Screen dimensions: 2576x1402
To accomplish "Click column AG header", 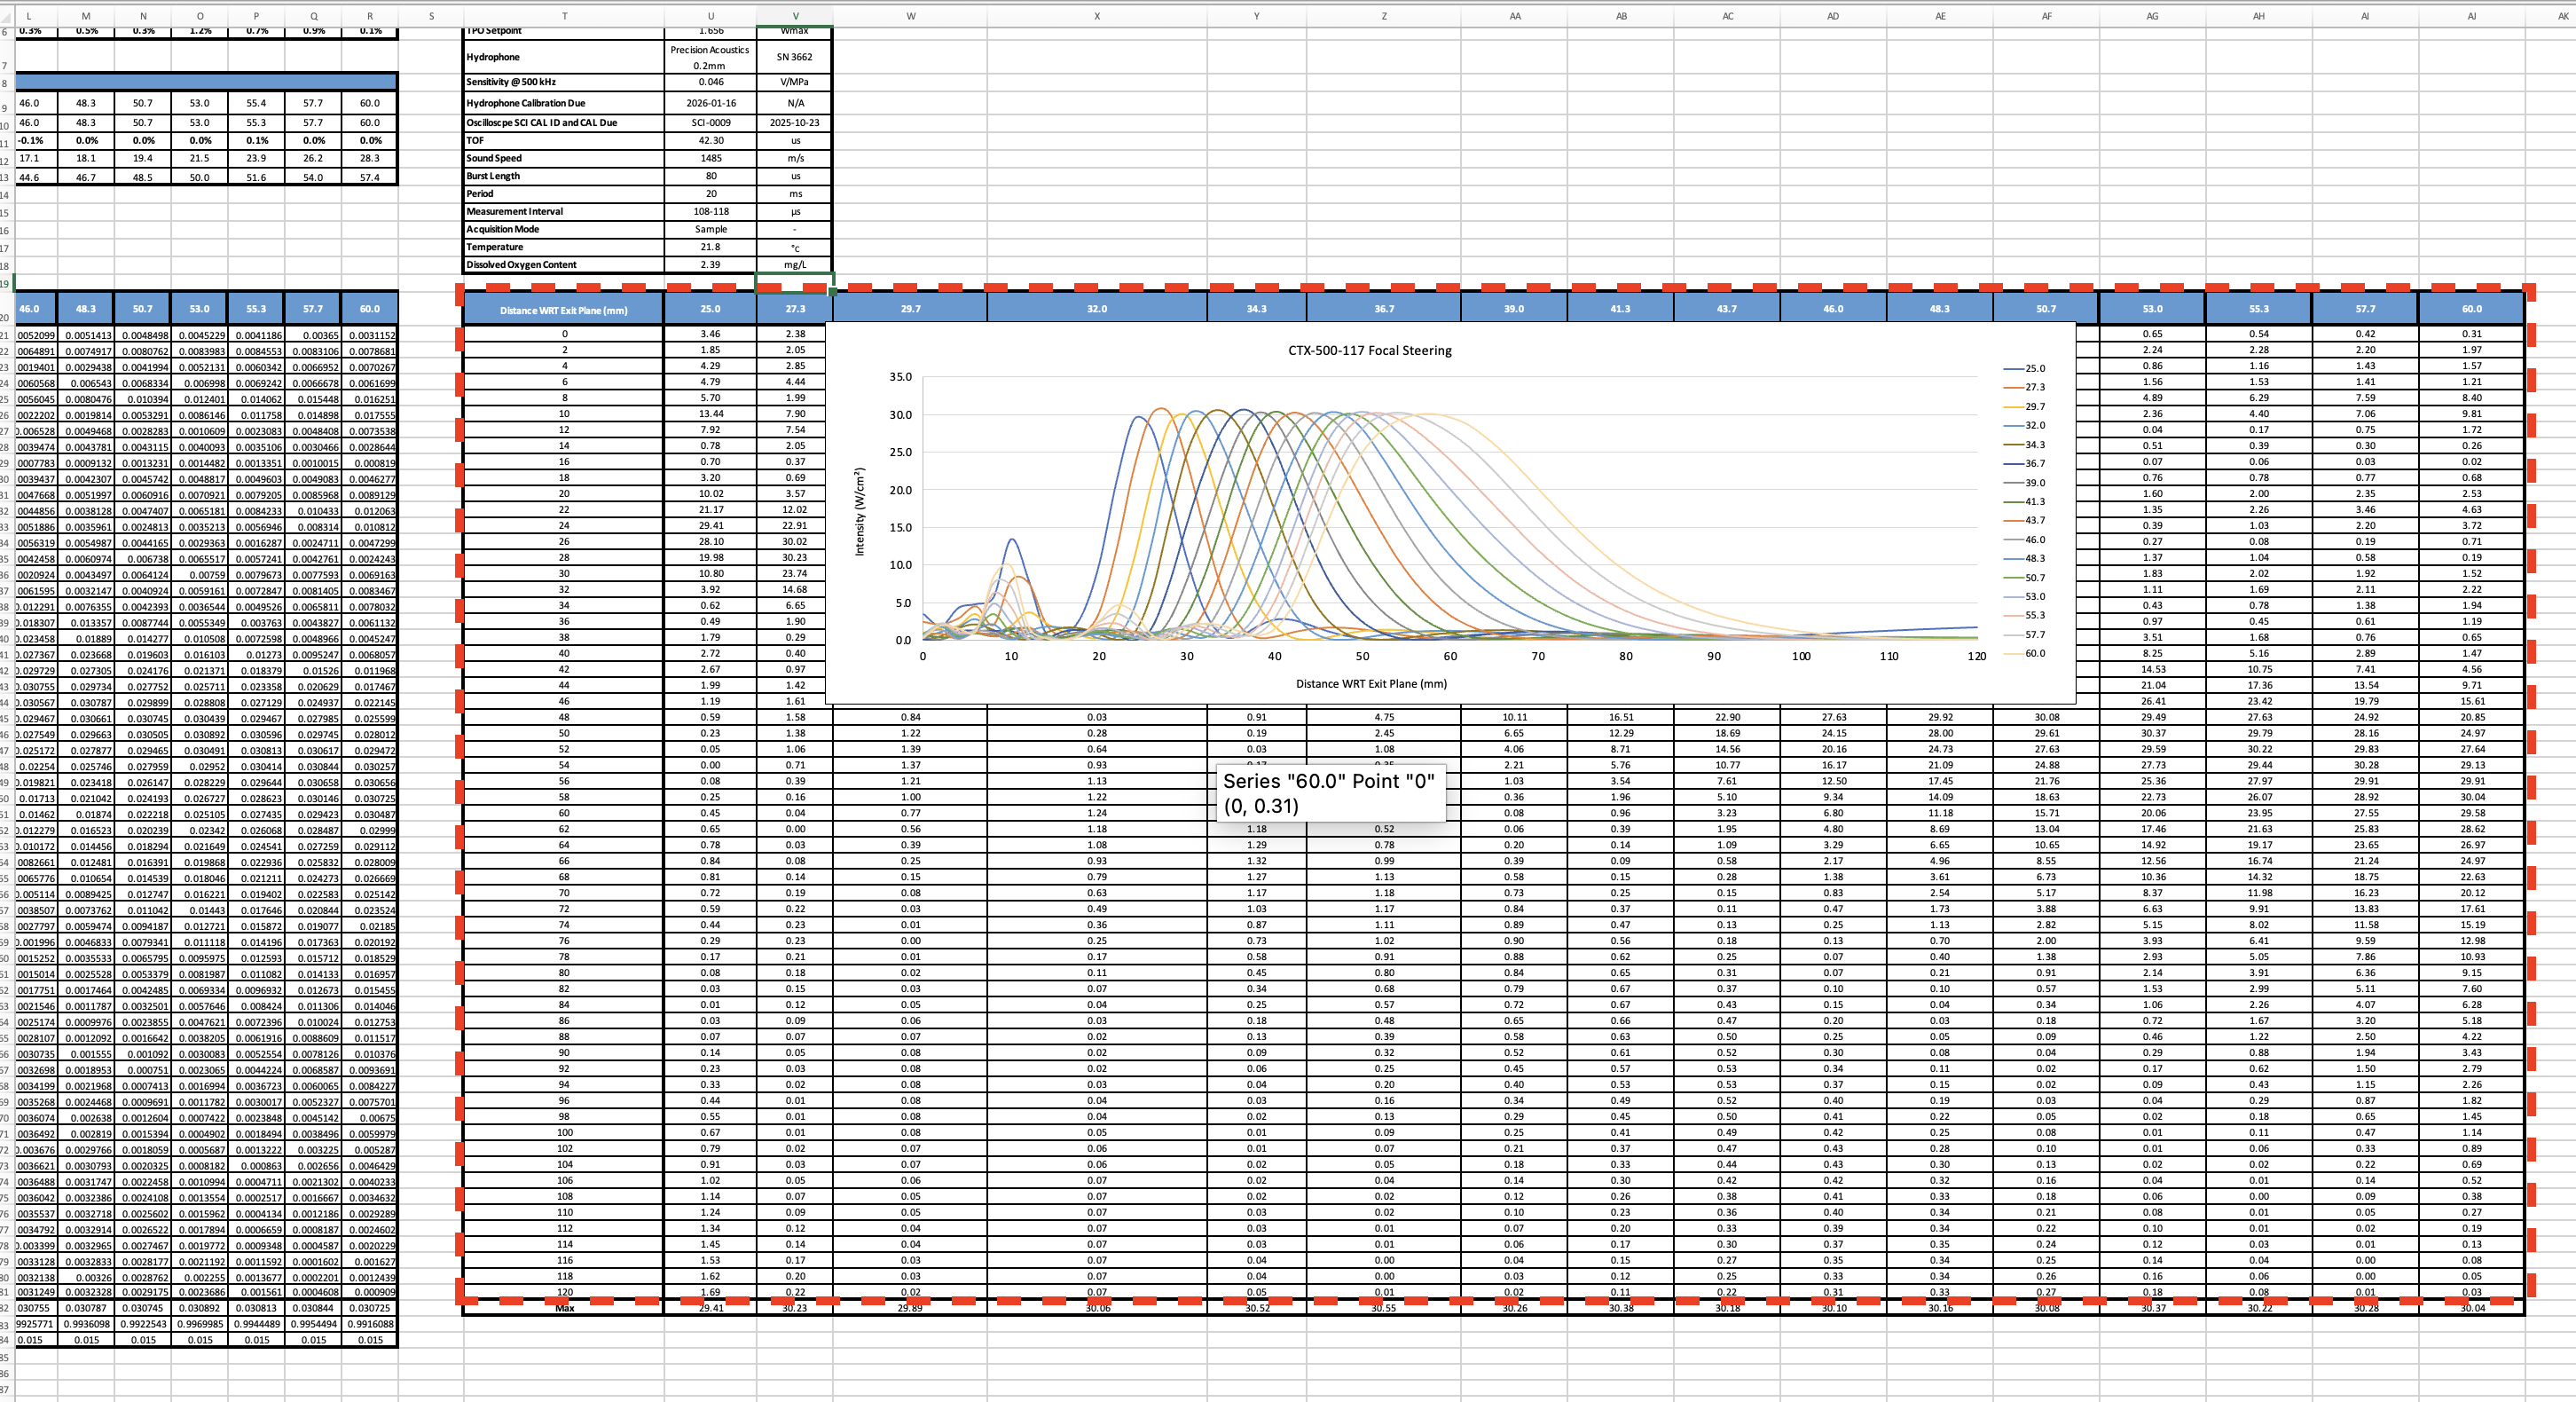I will (2152, 16).
